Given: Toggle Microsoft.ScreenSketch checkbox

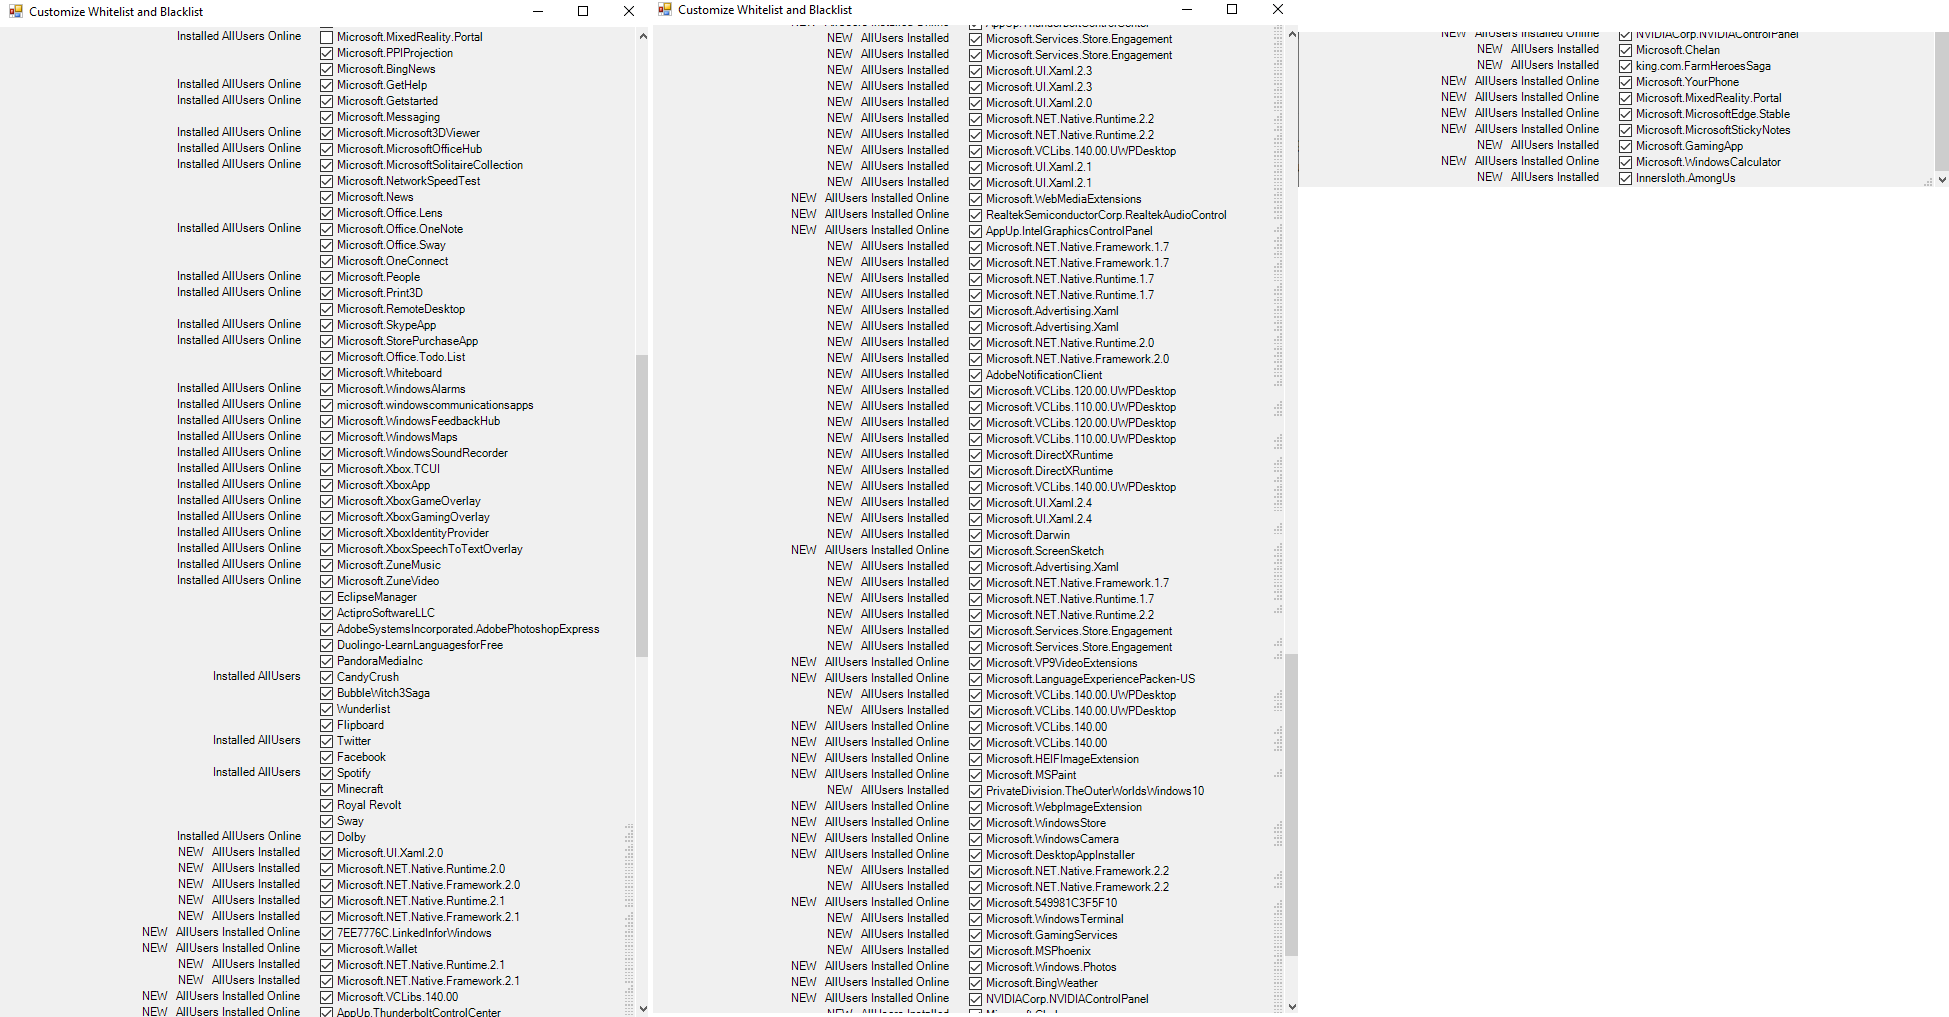Looking at the screenshot, I should click(975, 551).
